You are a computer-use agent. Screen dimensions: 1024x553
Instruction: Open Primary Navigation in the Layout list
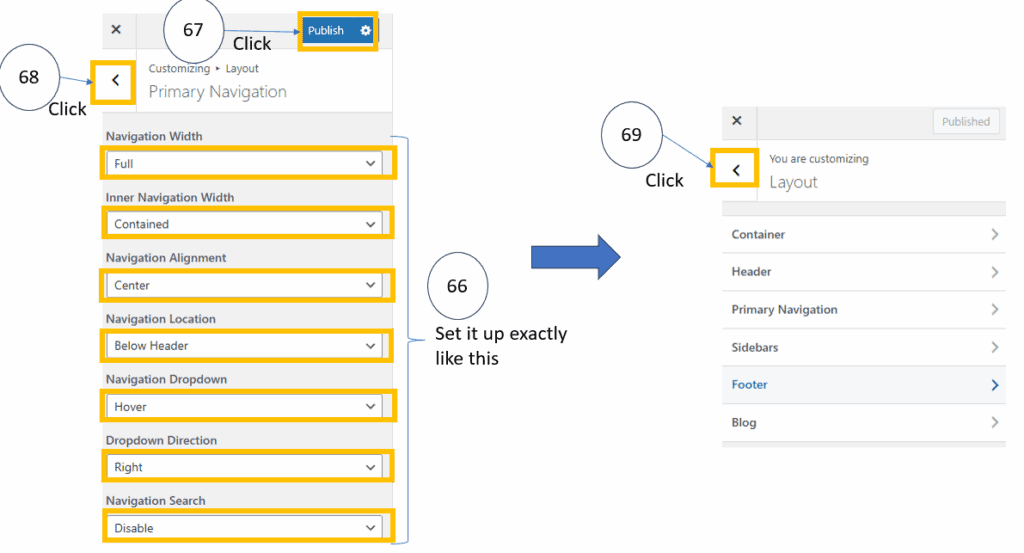(862, 310)
